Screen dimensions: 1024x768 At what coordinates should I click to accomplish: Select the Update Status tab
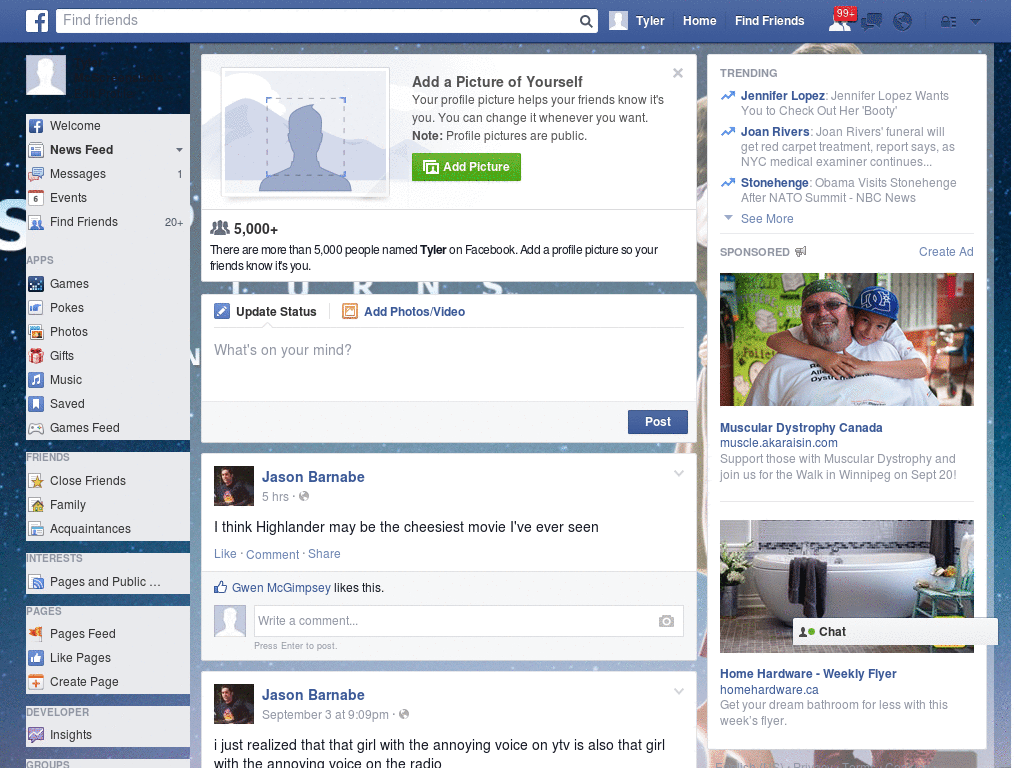pos(266,312)
